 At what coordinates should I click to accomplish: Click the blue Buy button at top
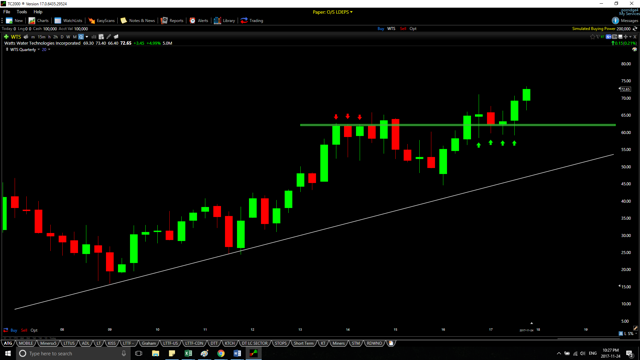point(380,29)
